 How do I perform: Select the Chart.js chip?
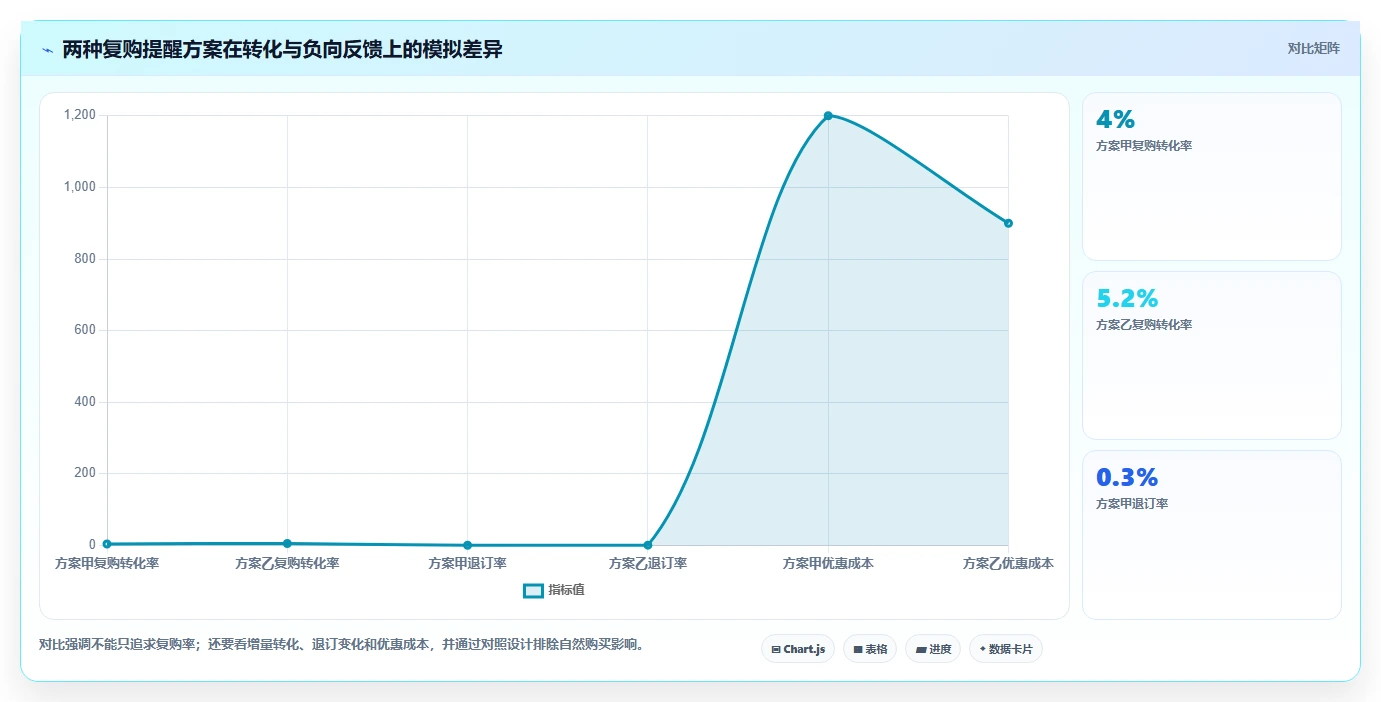click(x=798, y=649)
